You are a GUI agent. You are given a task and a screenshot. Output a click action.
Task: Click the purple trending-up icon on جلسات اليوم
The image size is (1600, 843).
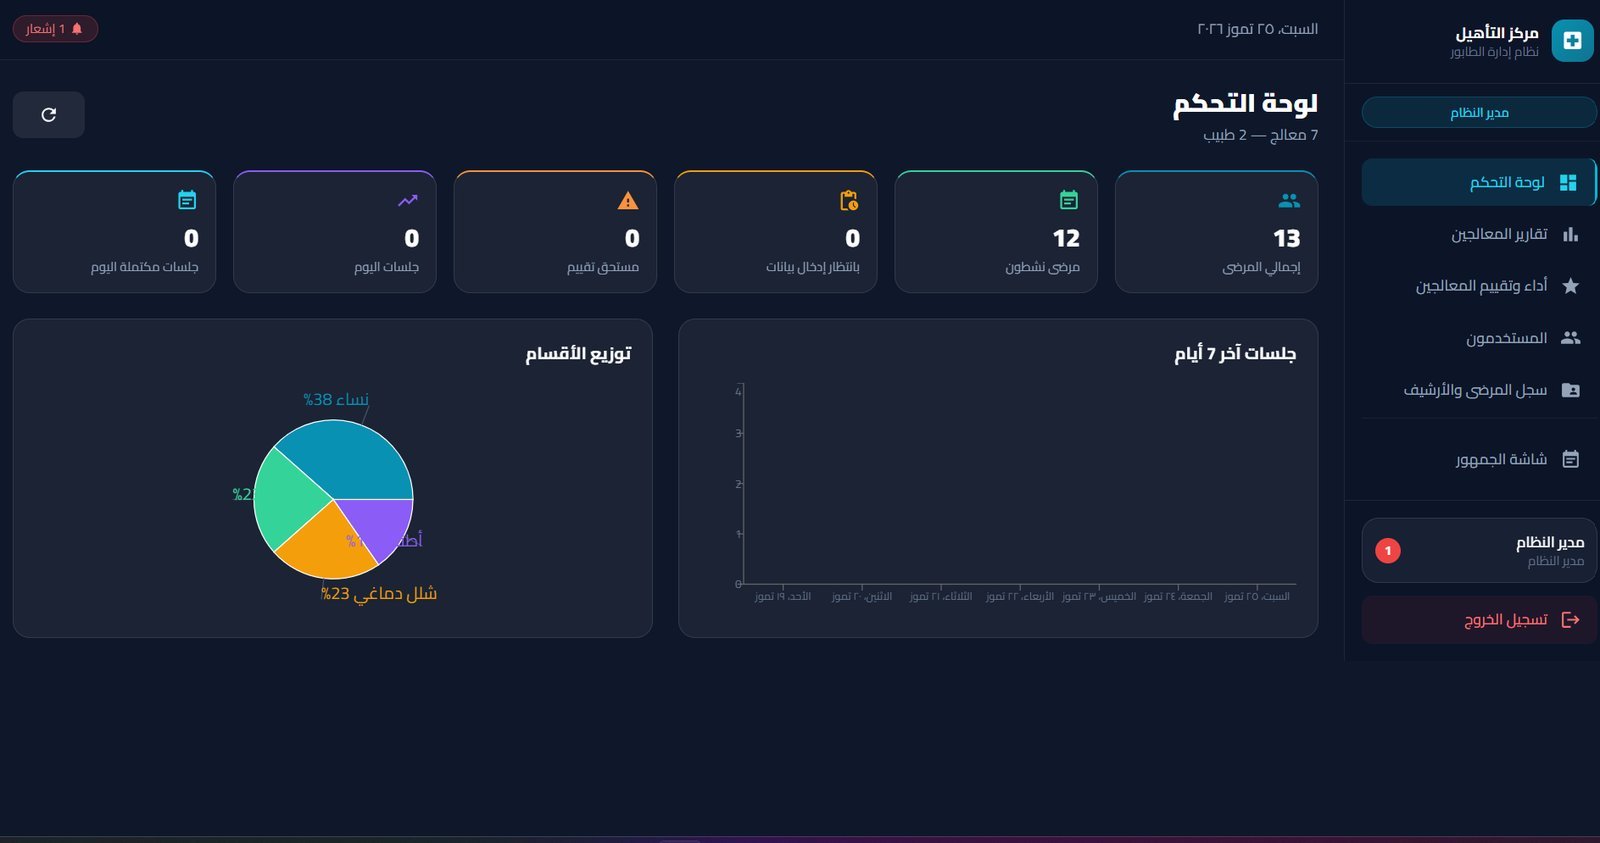coord(408,201)
